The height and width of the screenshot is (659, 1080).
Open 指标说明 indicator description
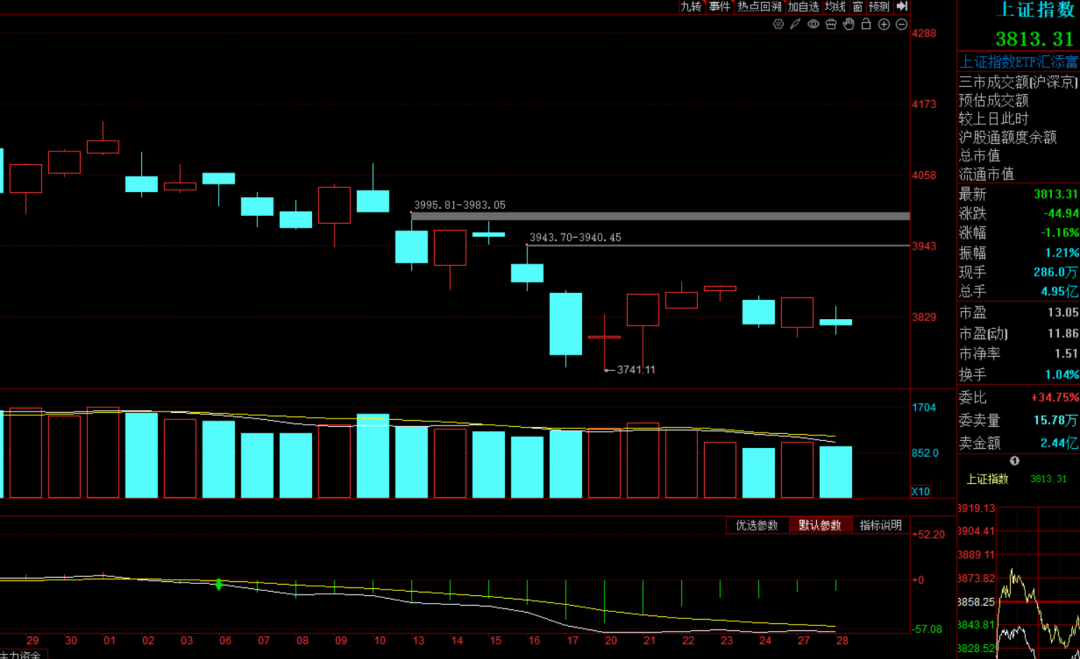click(881, 525)
